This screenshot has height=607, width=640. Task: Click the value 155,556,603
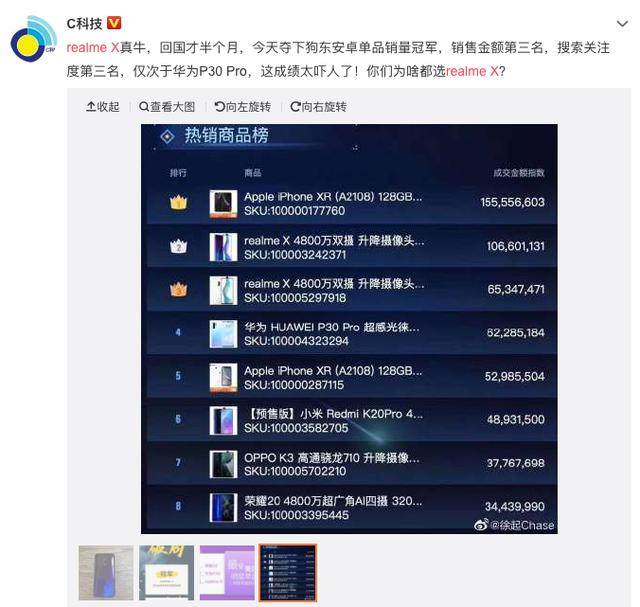(512, 202)
